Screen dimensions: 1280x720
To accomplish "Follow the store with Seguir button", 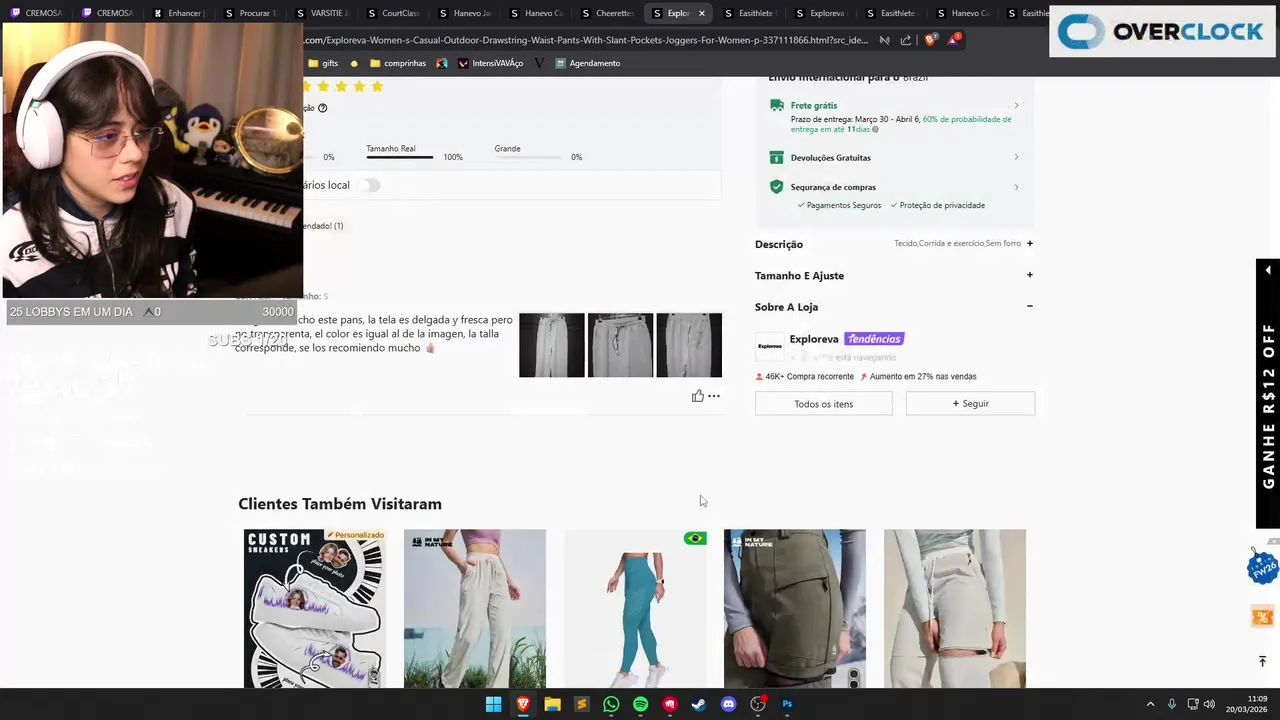I will (x=970, y=403).
